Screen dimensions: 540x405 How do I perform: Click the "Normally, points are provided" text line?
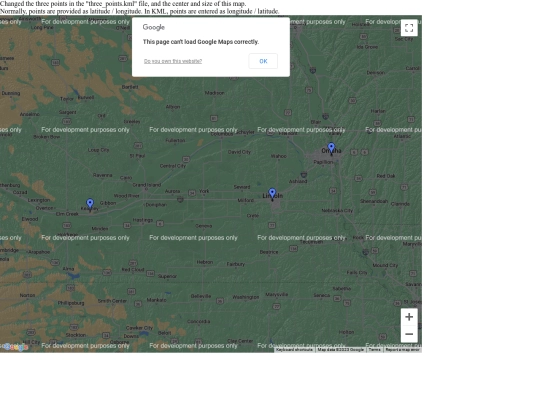coord(139,11)
